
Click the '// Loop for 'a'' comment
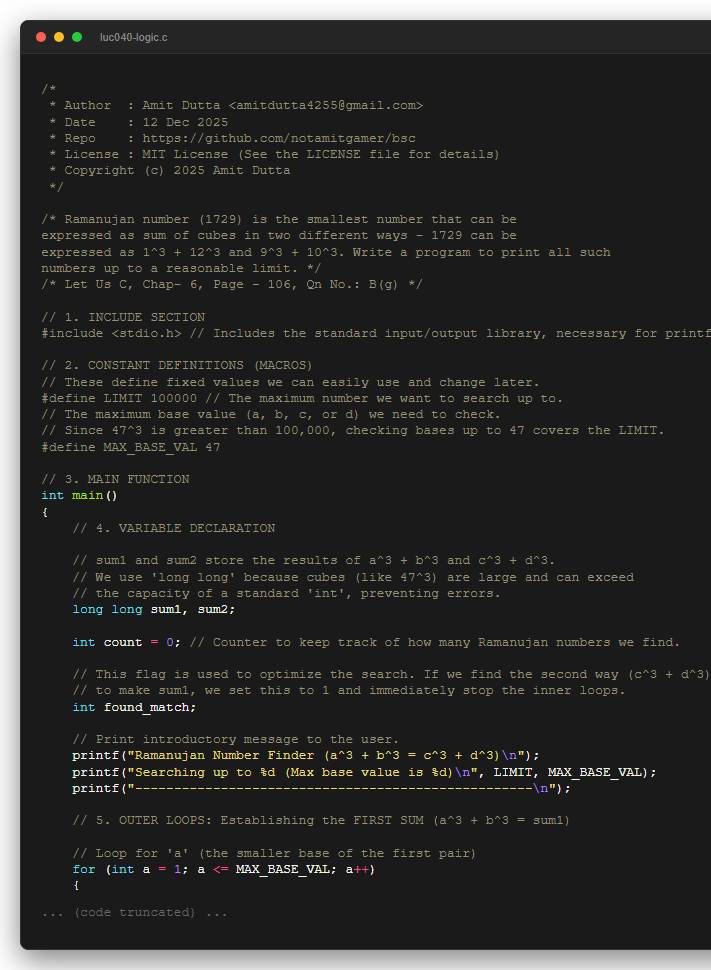(274, 853)
